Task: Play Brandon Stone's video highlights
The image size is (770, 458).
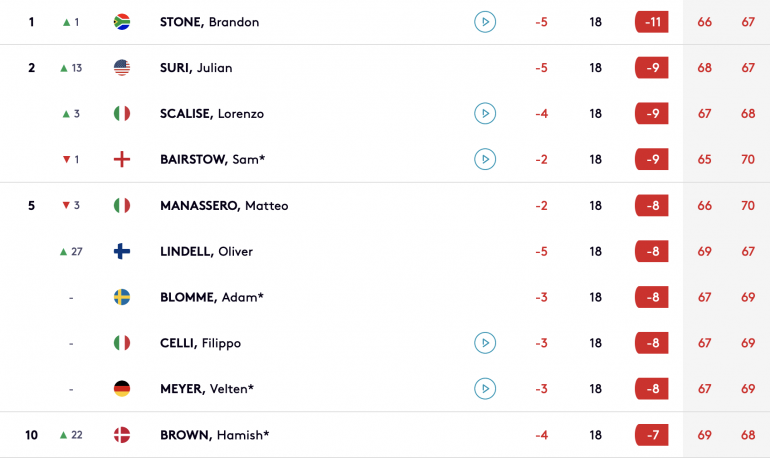Action: (x=485, y=22)
